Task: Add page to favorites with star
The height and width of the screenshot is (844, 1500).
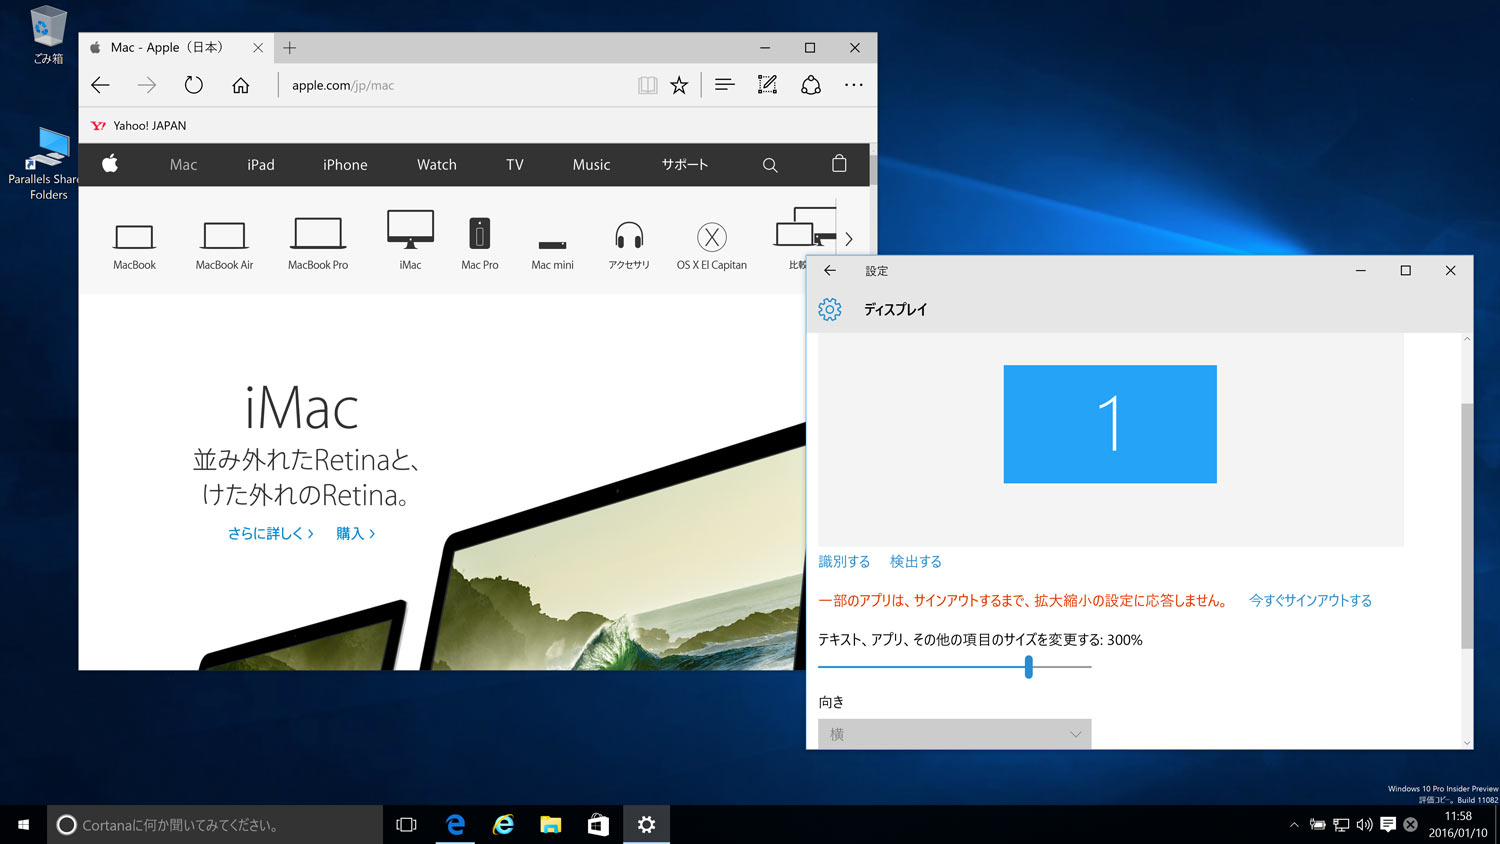Action: pos(679,85)
